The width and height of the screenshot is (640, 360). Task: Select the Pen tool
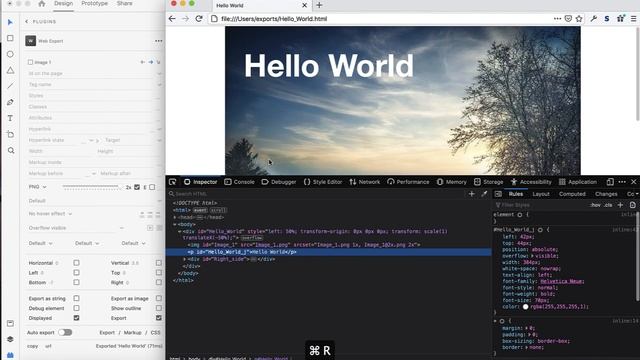(10, 102)
